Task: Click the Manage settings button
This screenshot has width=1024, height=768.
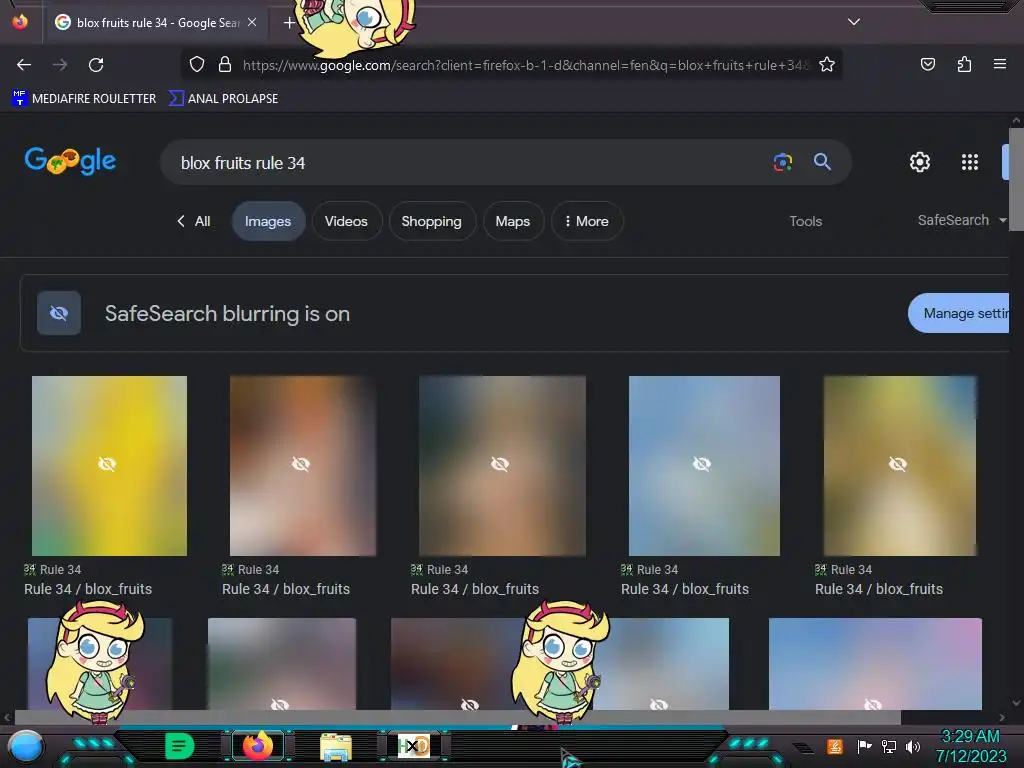Action: (x=959, y=313)
